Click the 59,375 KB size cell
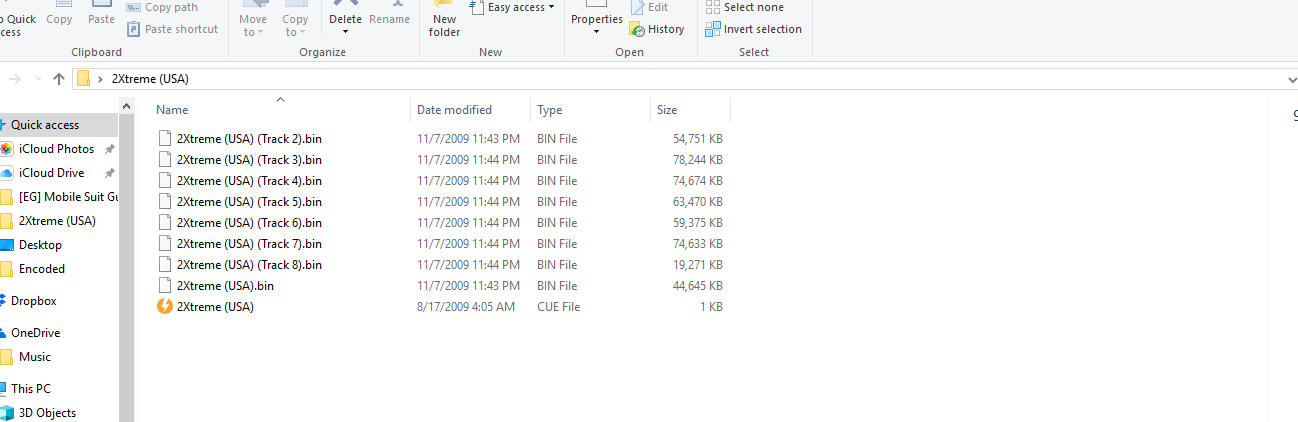The image size is (1298, 422). point(698,223)
